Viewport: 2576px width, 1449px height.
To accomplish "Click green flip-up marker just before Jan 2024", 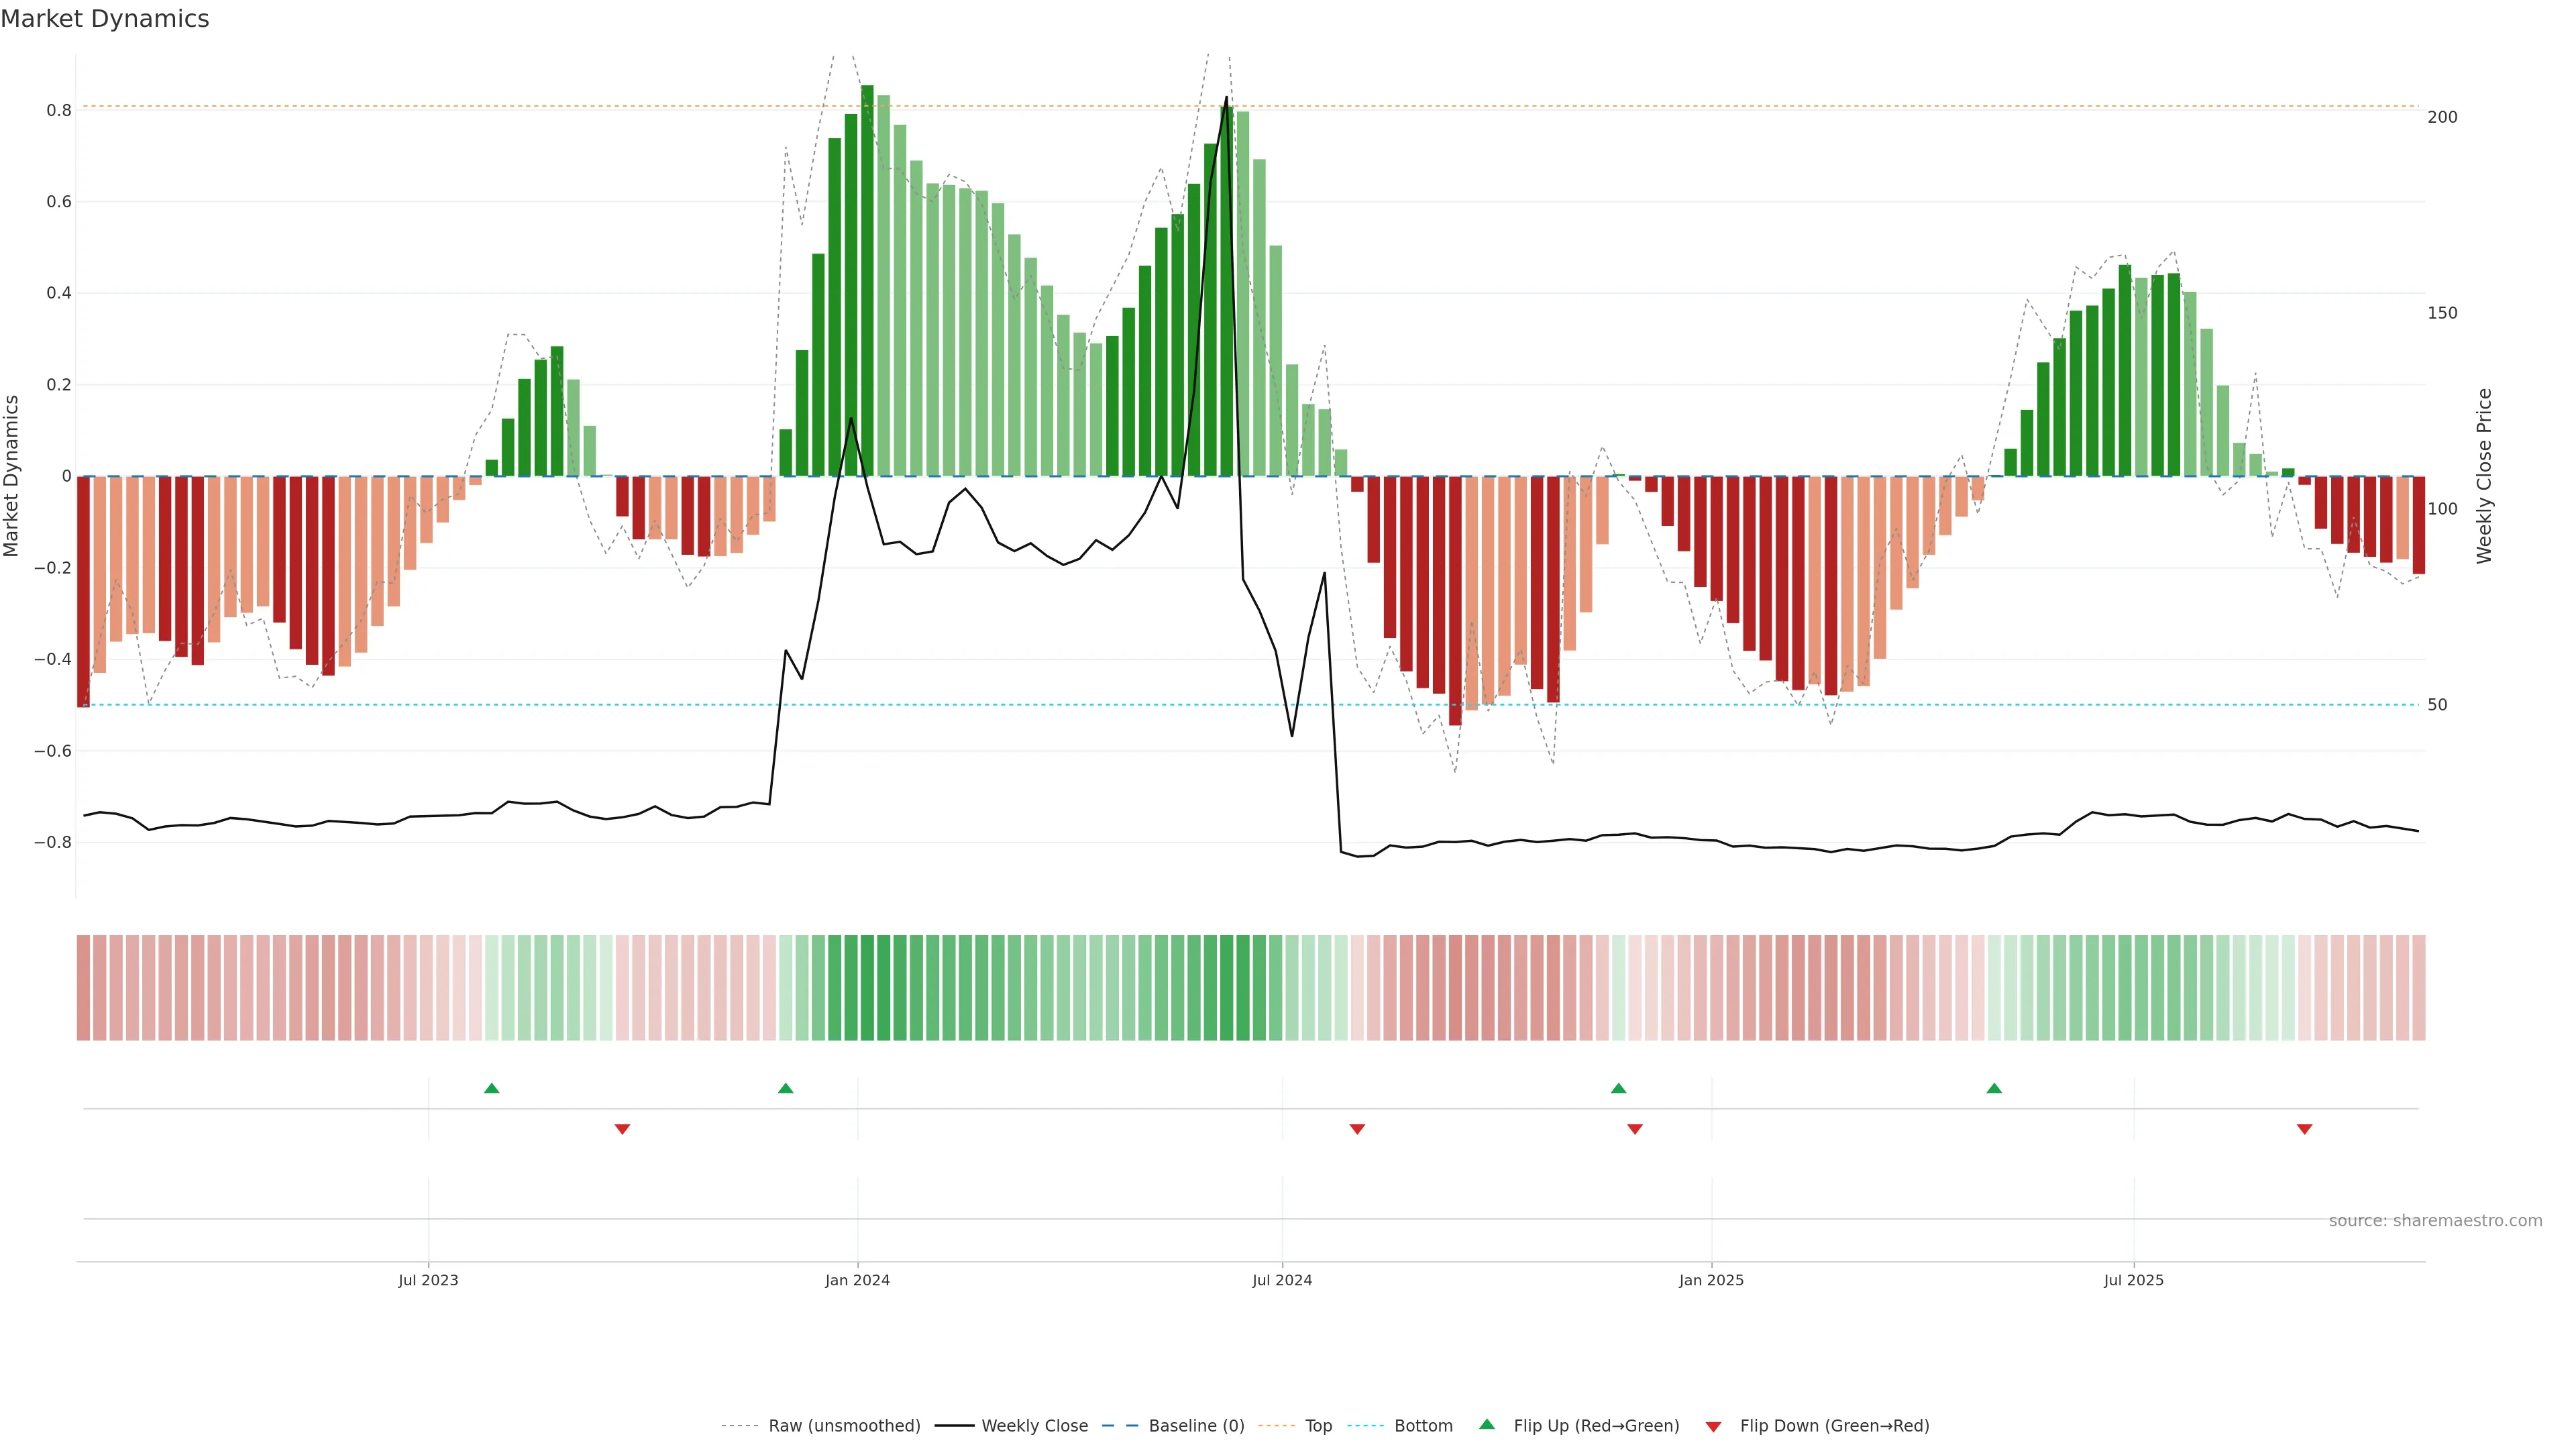I will (785, 1088).
